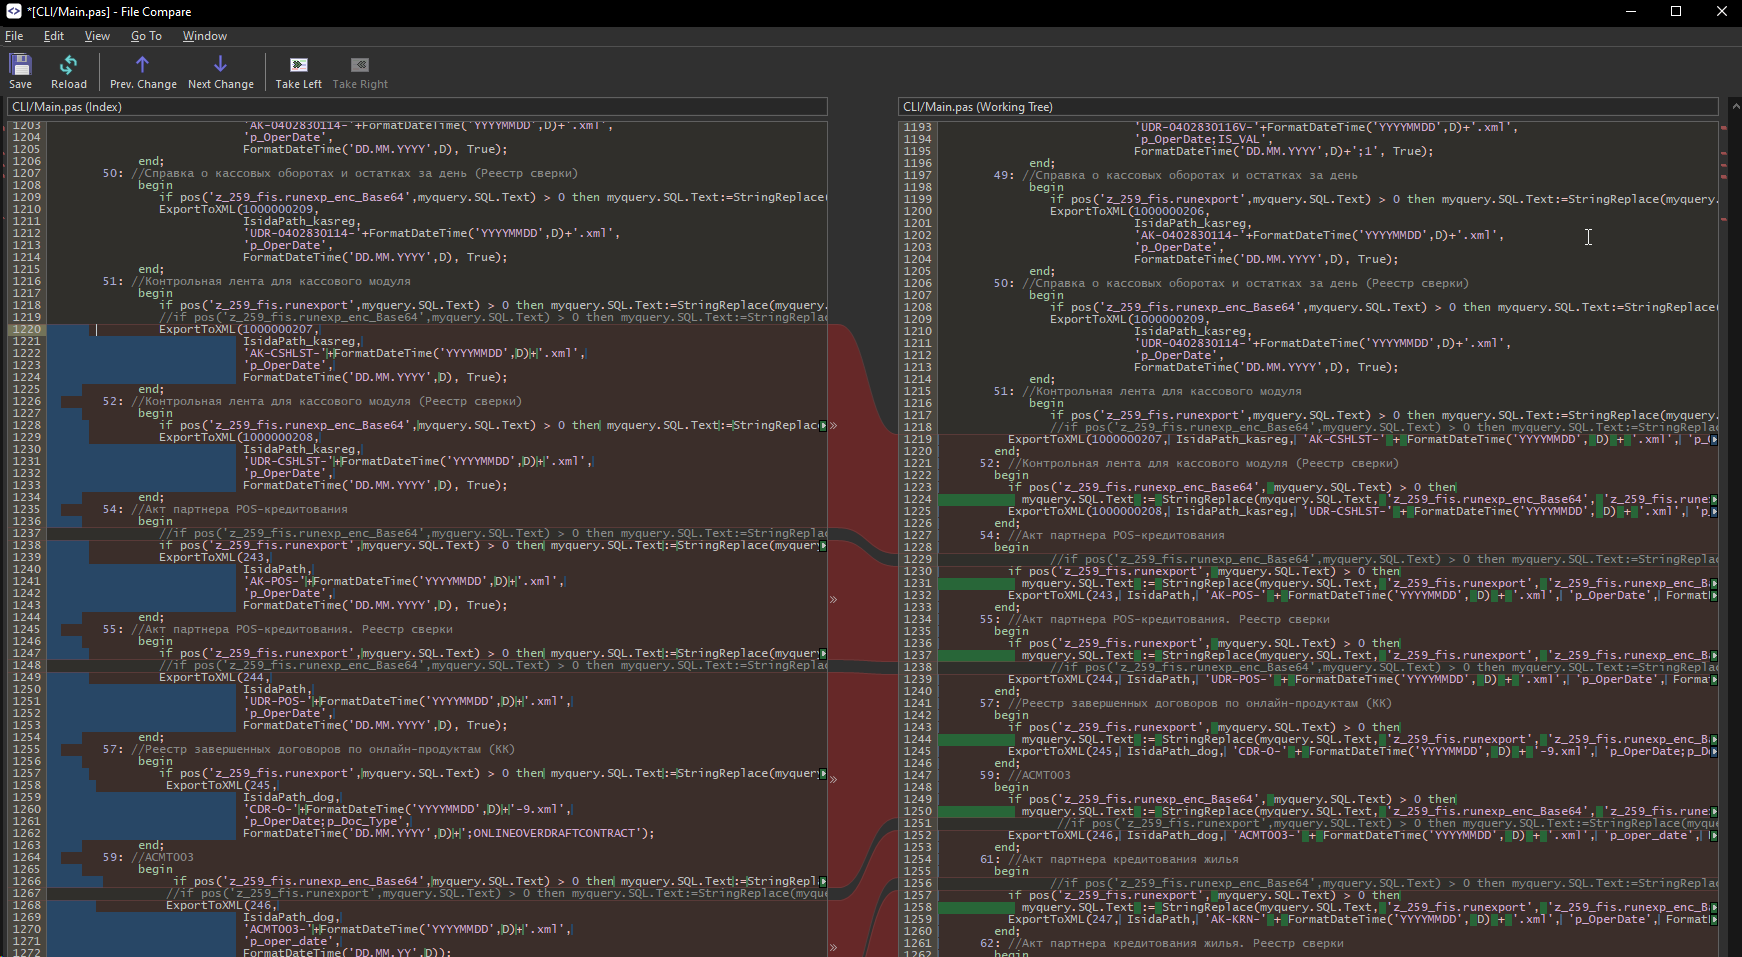Open the View menu
This screenshot has width=1742, height=957.
point(97,36)
